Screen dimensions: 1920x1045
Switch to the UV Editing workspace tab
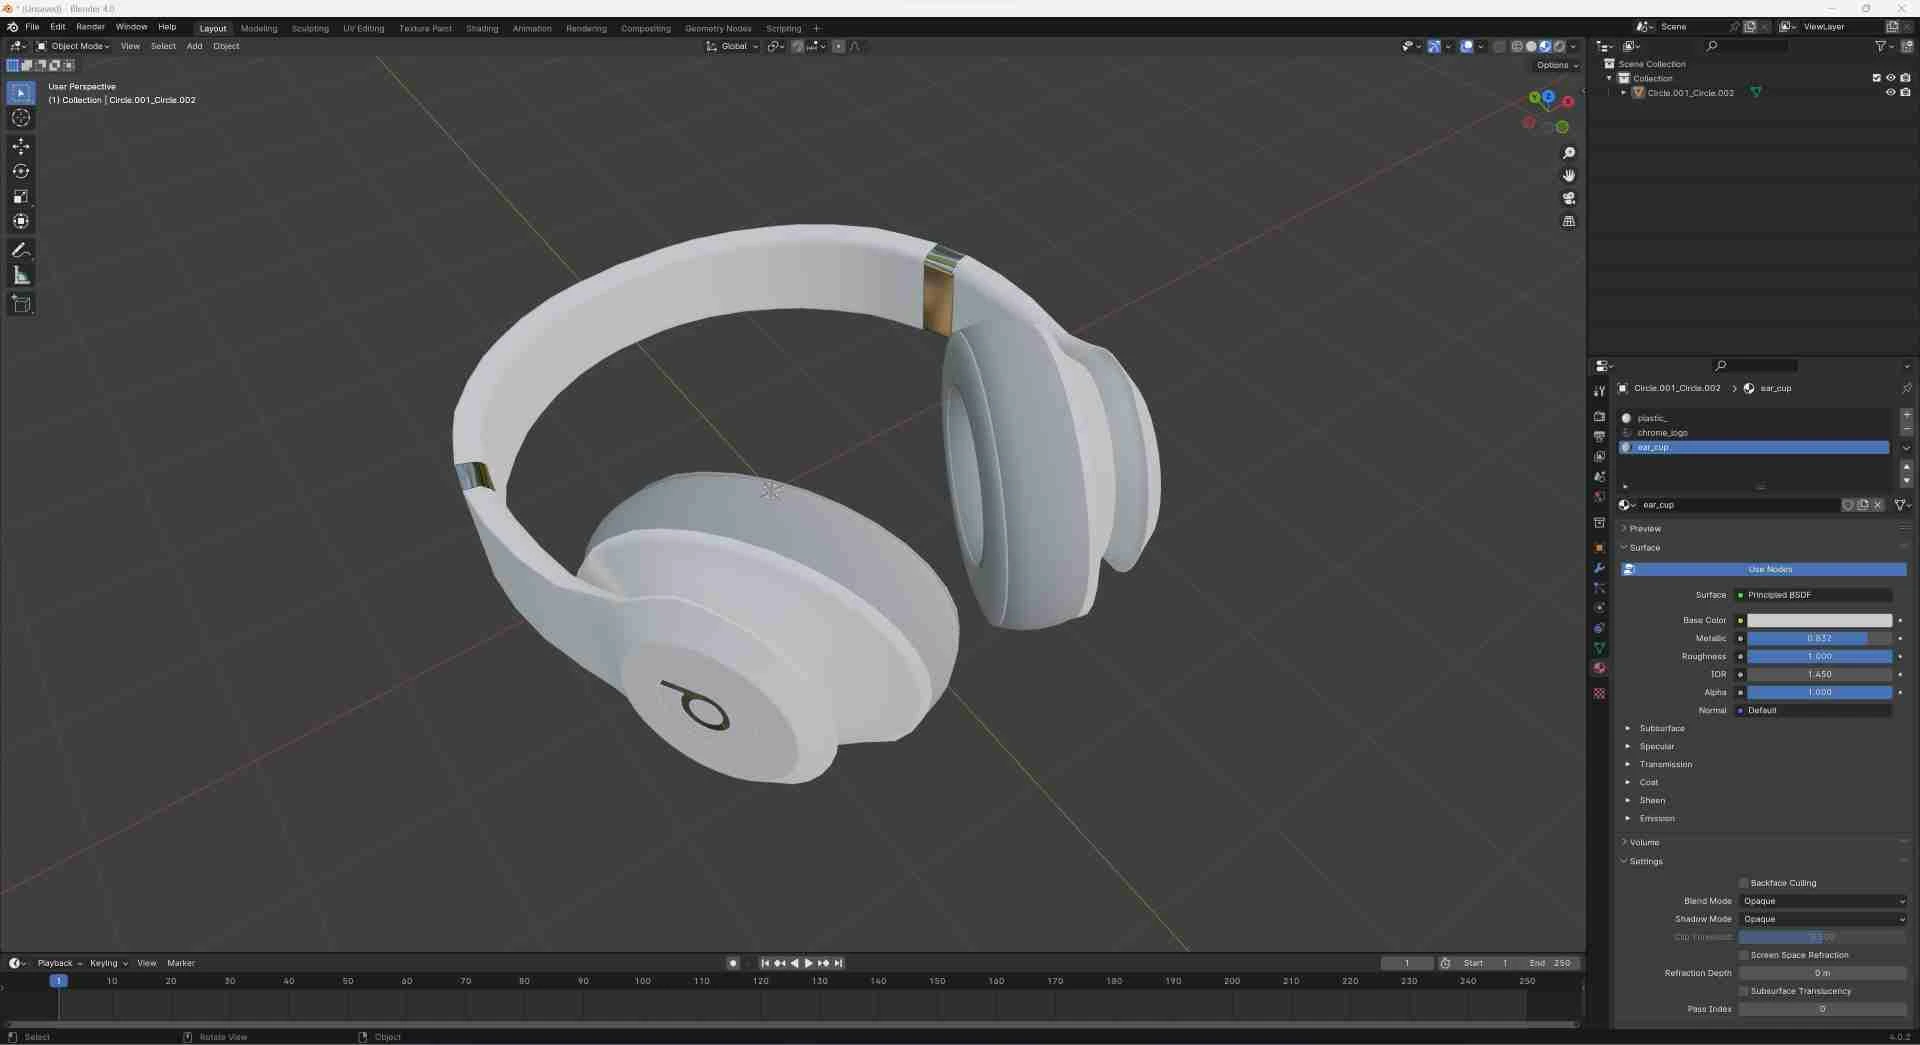(363, 28)
